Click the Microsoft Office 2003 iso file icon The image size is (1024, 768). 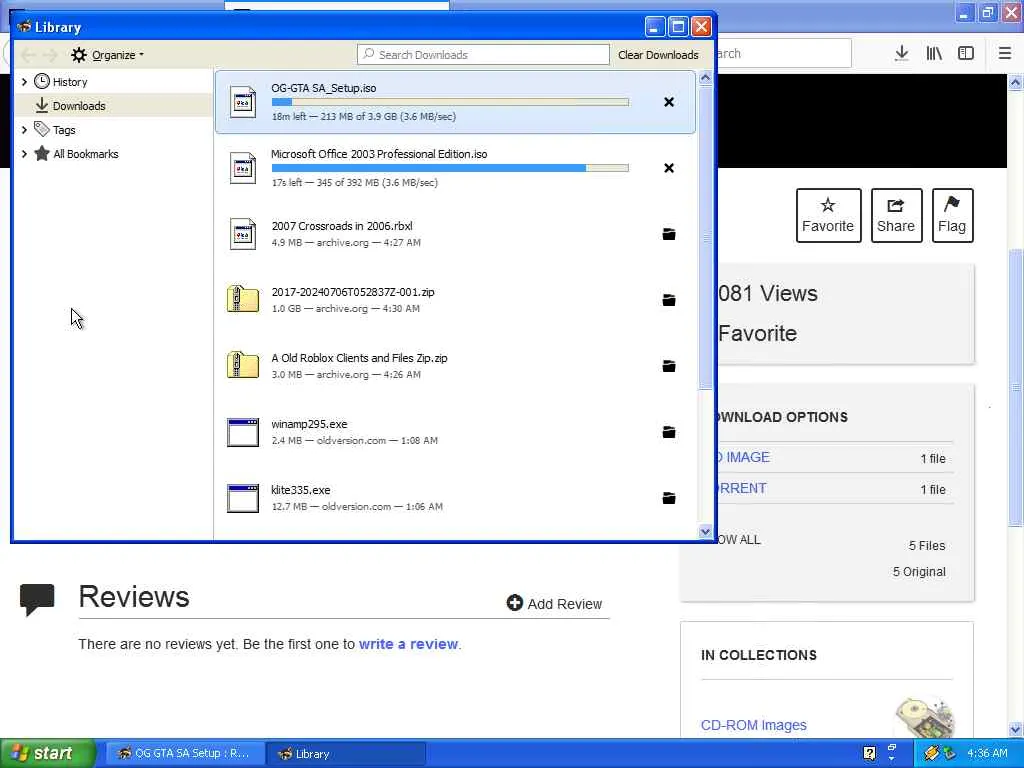243,168
